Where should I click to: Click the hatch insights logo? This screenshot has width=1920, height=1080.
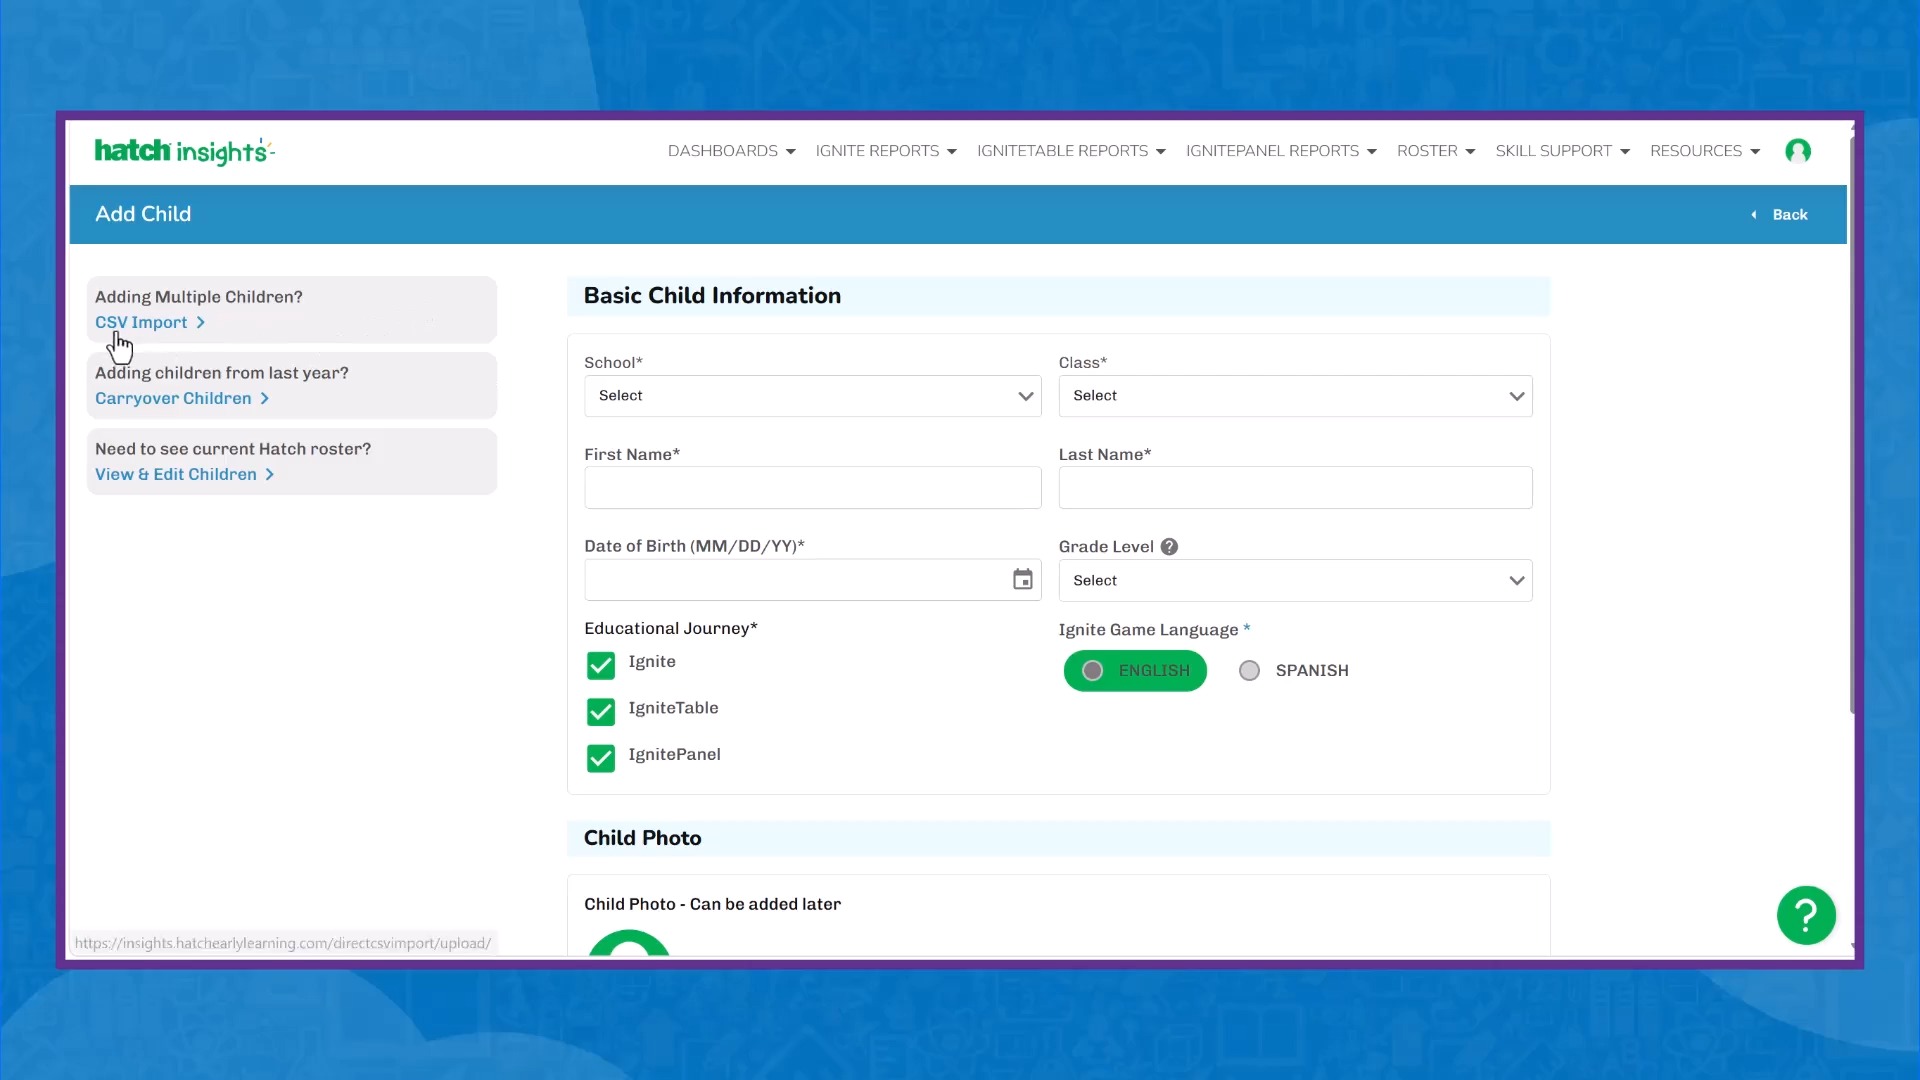pos(184,151)
